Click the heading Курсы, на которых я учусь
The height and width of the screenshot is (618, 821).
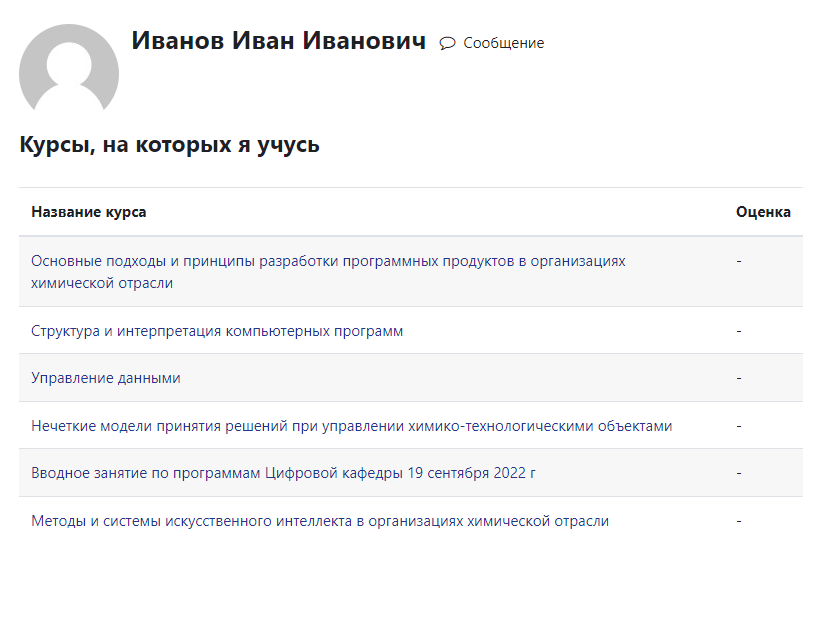[169, 145]
